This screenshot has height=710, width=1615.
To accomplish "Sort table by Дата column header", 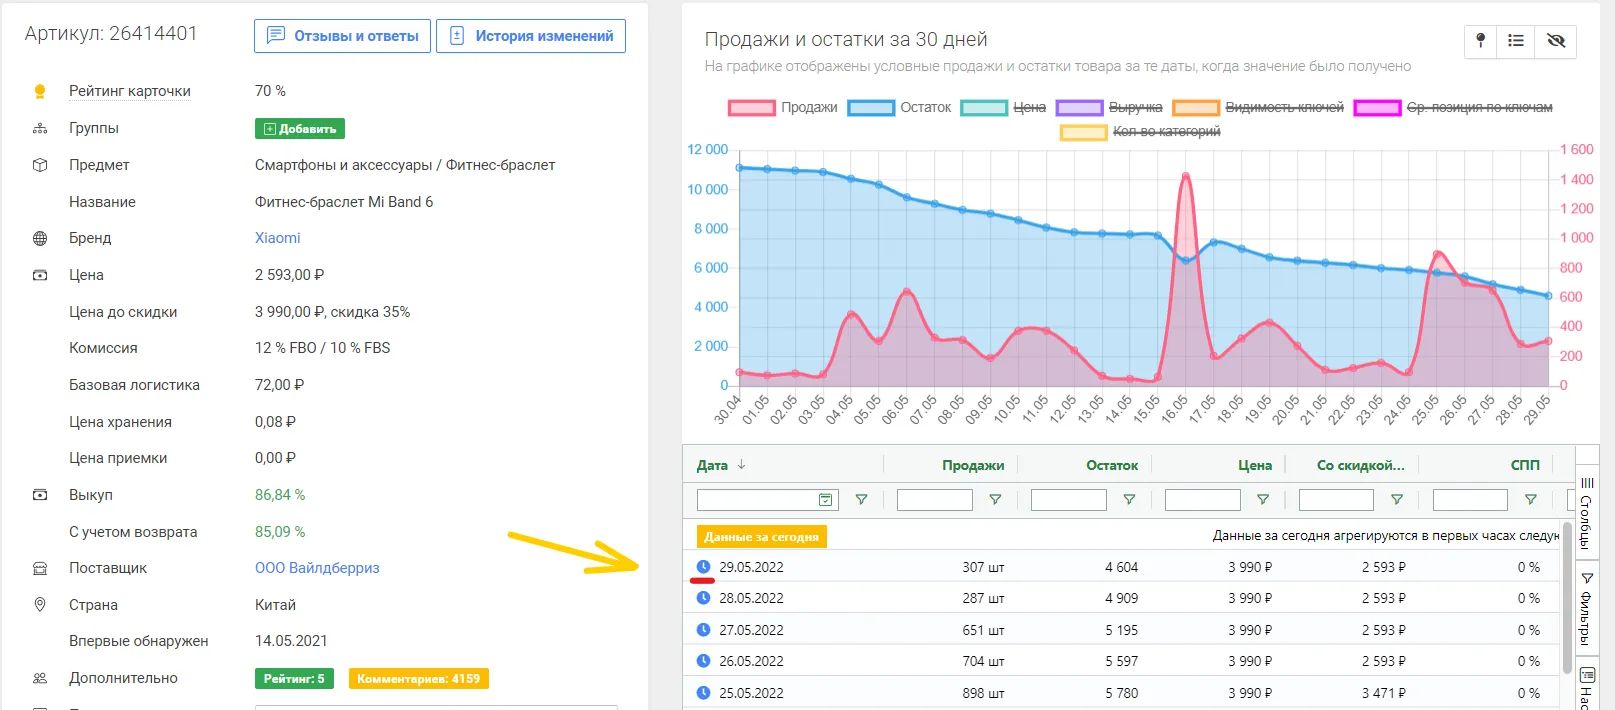I will (712, 465).
